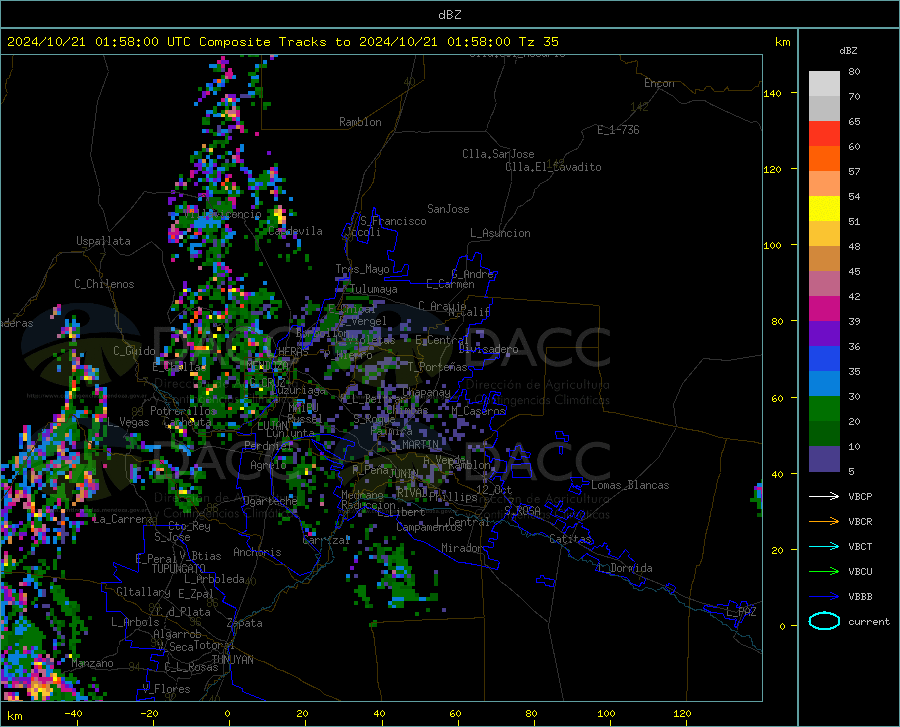Screen dimensions: 900x727
Task: Click the white VBCP arrow in legend
Action: coord(824,496)
